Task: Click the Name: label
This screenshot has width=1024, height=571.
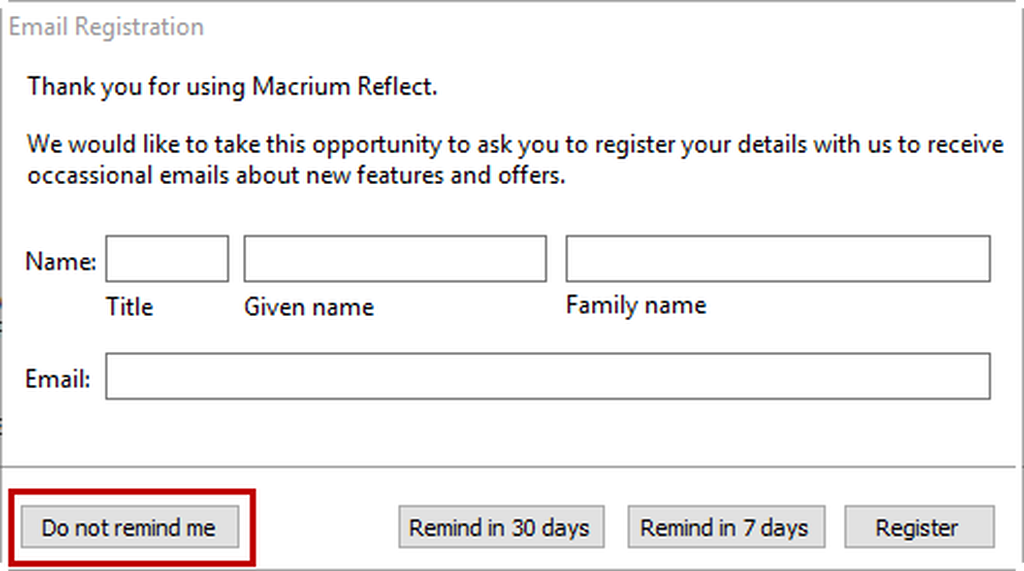Action: tap(61, 261)
